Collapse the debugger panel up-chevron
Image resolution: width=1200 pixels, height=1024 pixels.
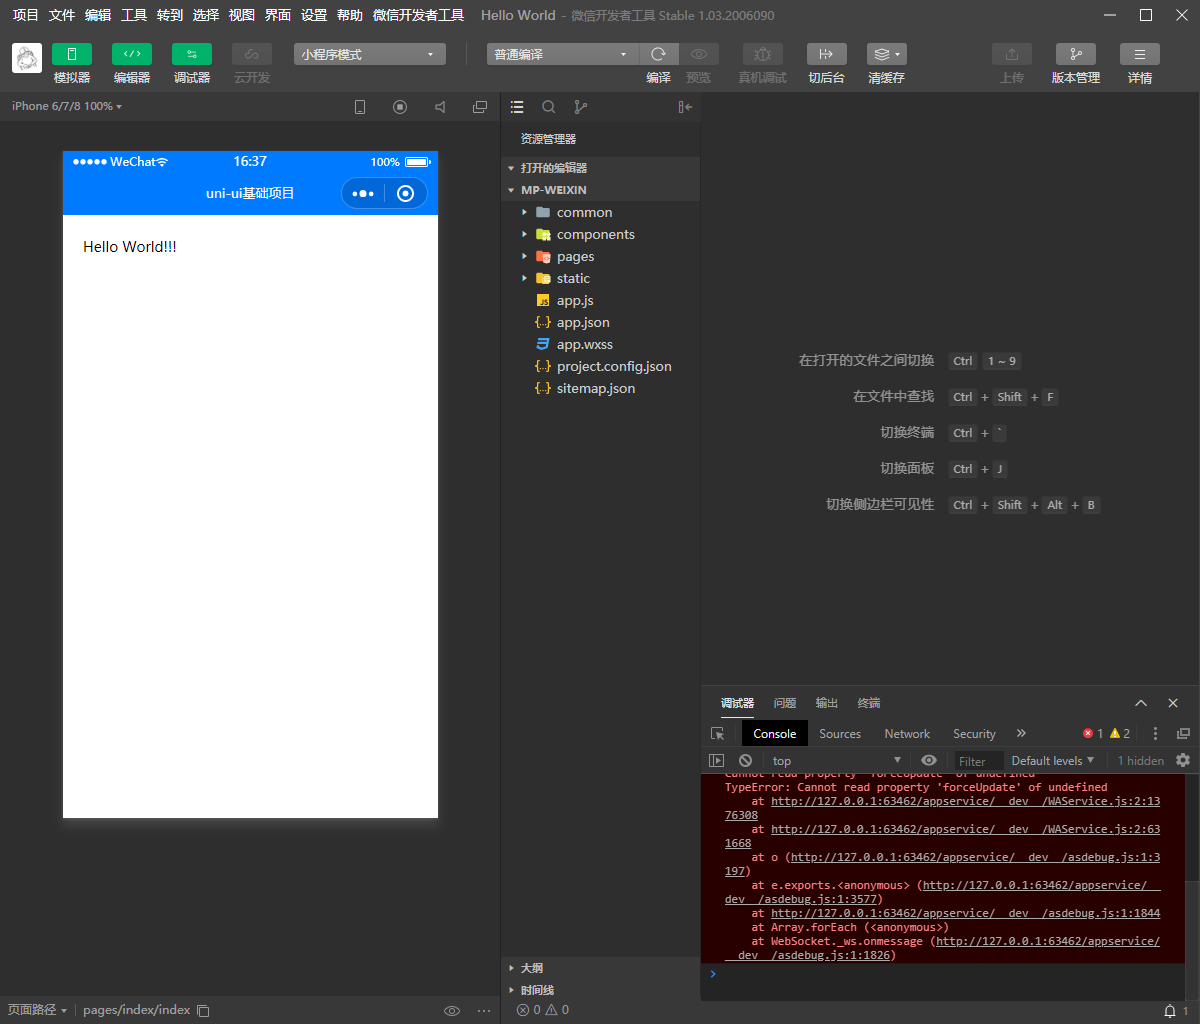point(1141,703)
